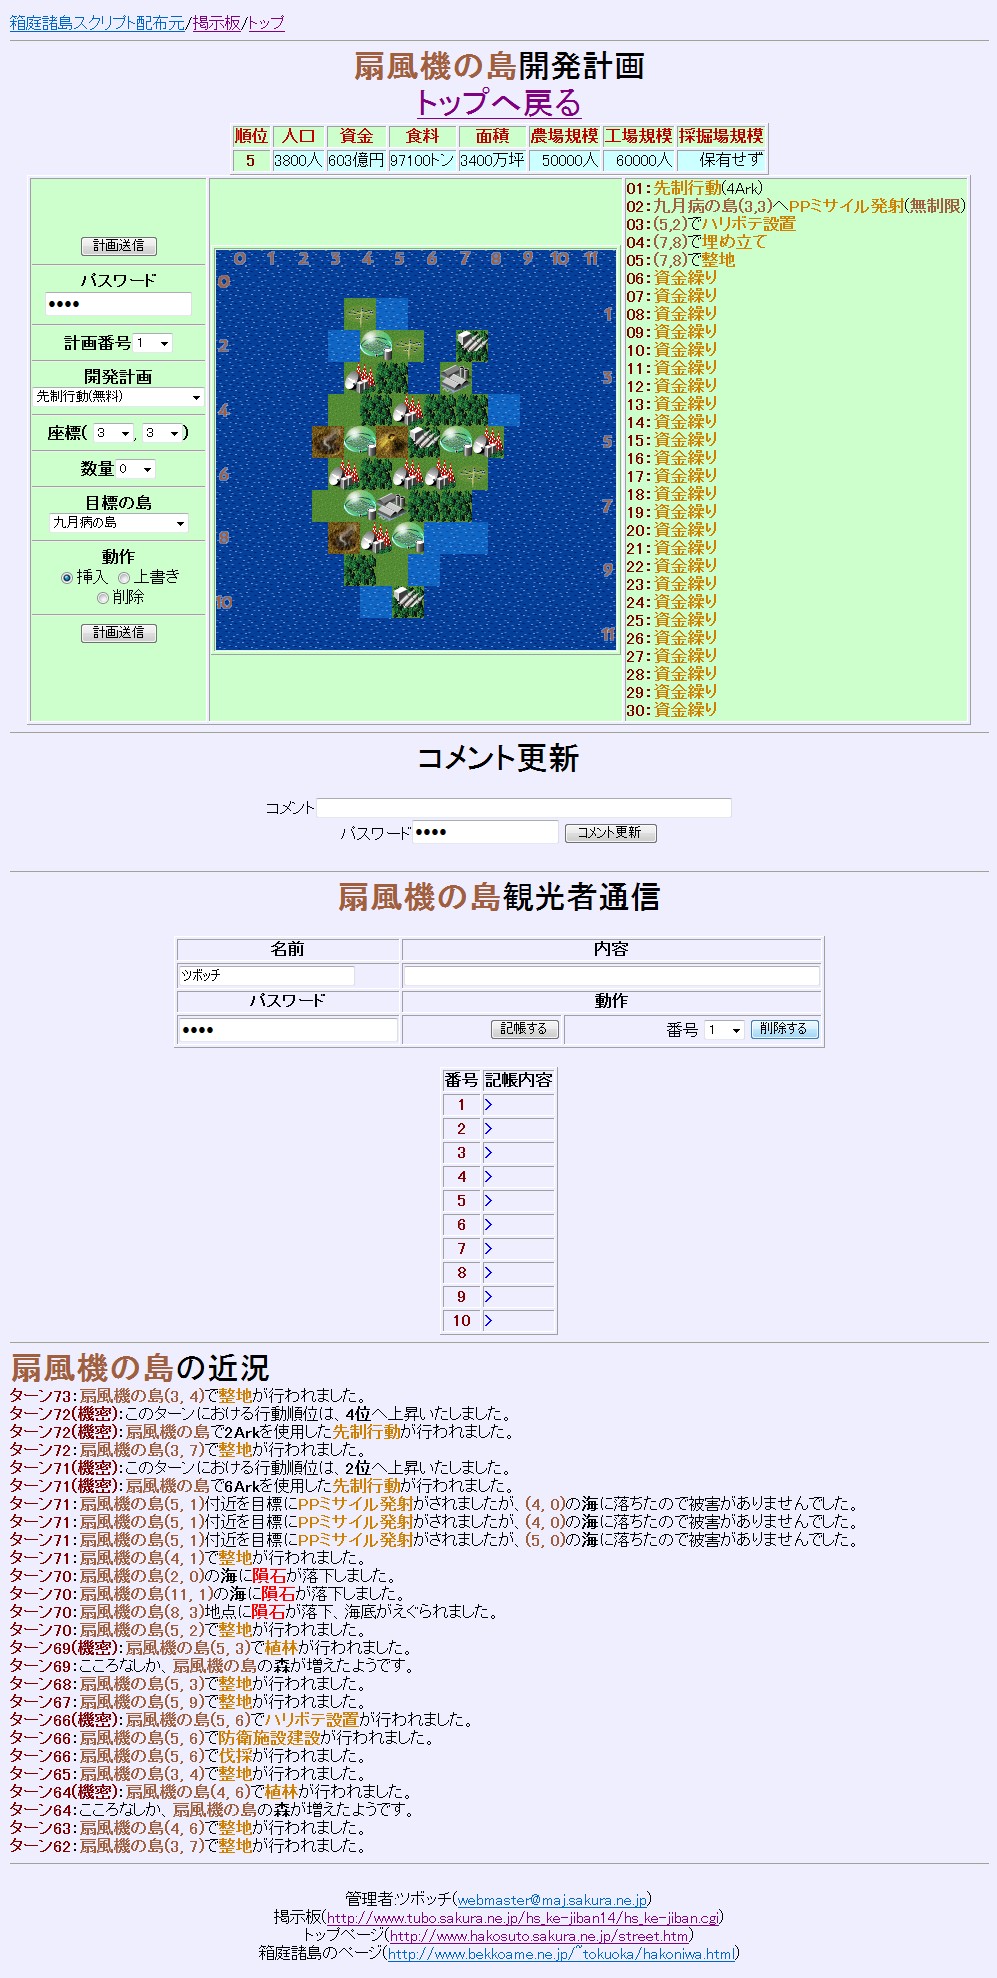Click the missile base tile in map row 10
Image resolution: width=997 pixels, height=1978 pixels.
pyautogui.click(x=408, y=602)
